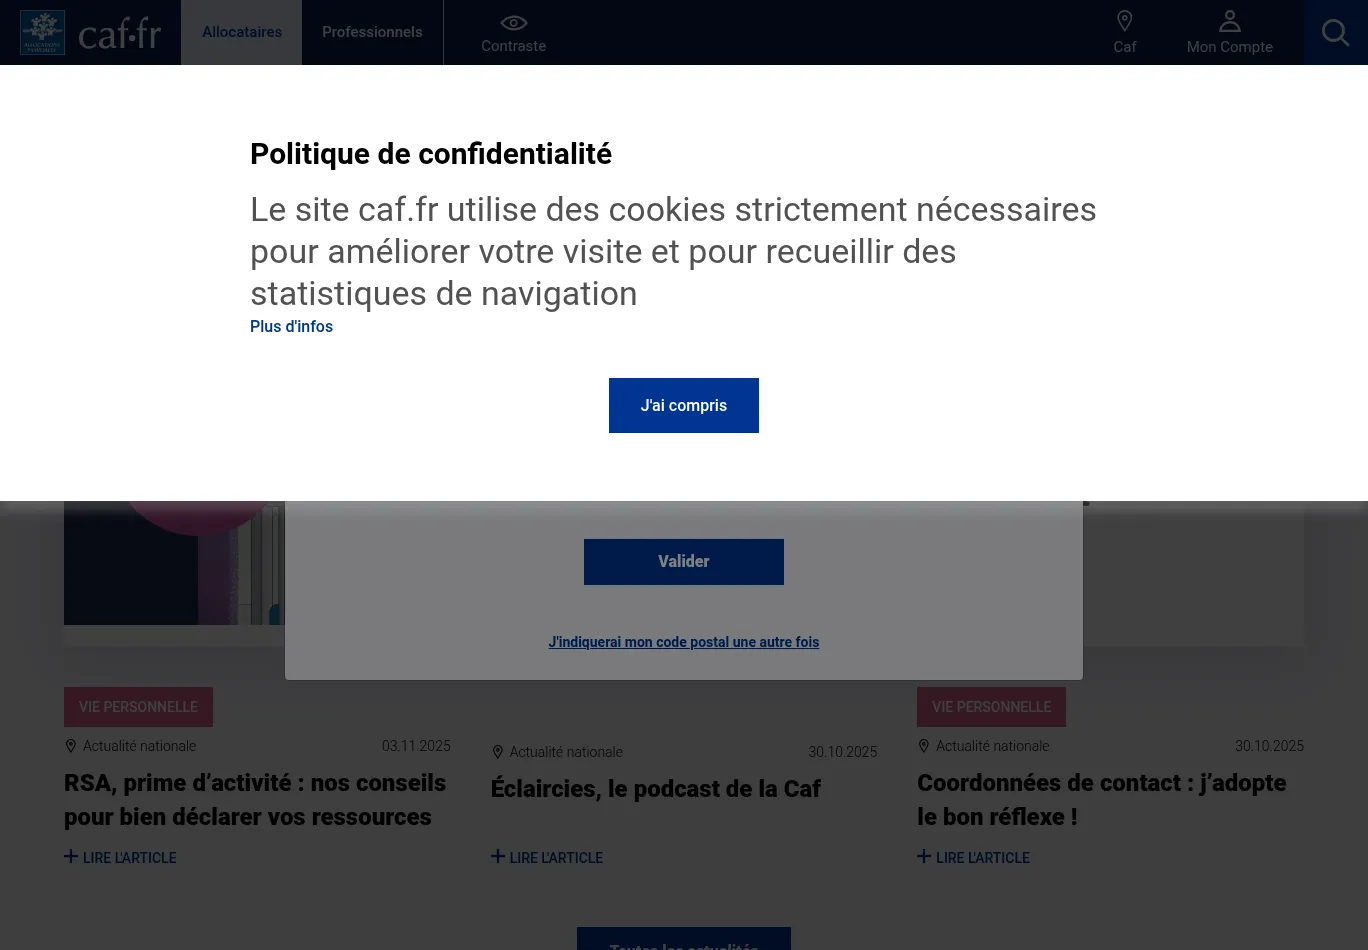
Task: Click plus icon for Éclaircies podcast article
Action: coord(498,857)
